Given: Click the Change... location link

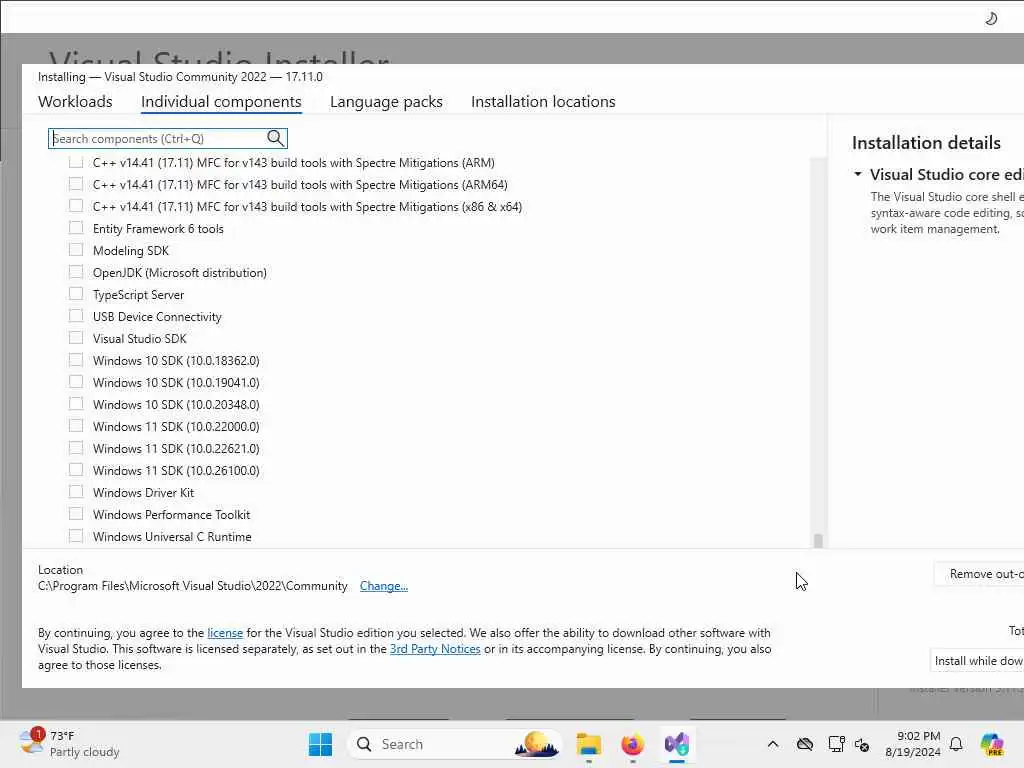Looking at the screenshot, I should tap(384, 586).
